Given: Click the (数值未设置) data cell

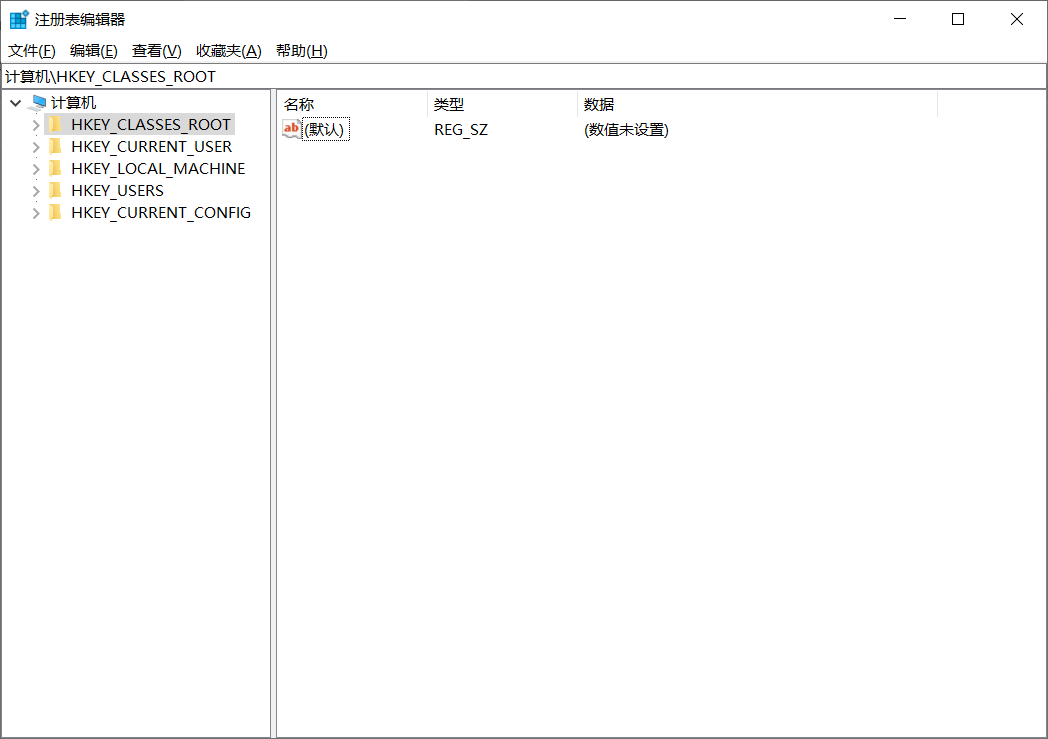Looking at the screenshot, I should pos(626,130).
